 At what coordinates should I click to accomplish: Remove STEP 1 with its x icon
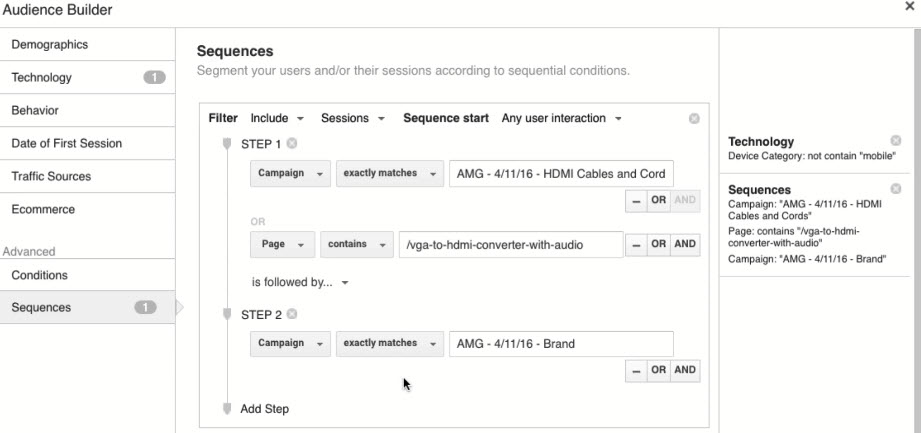[292, 144]
